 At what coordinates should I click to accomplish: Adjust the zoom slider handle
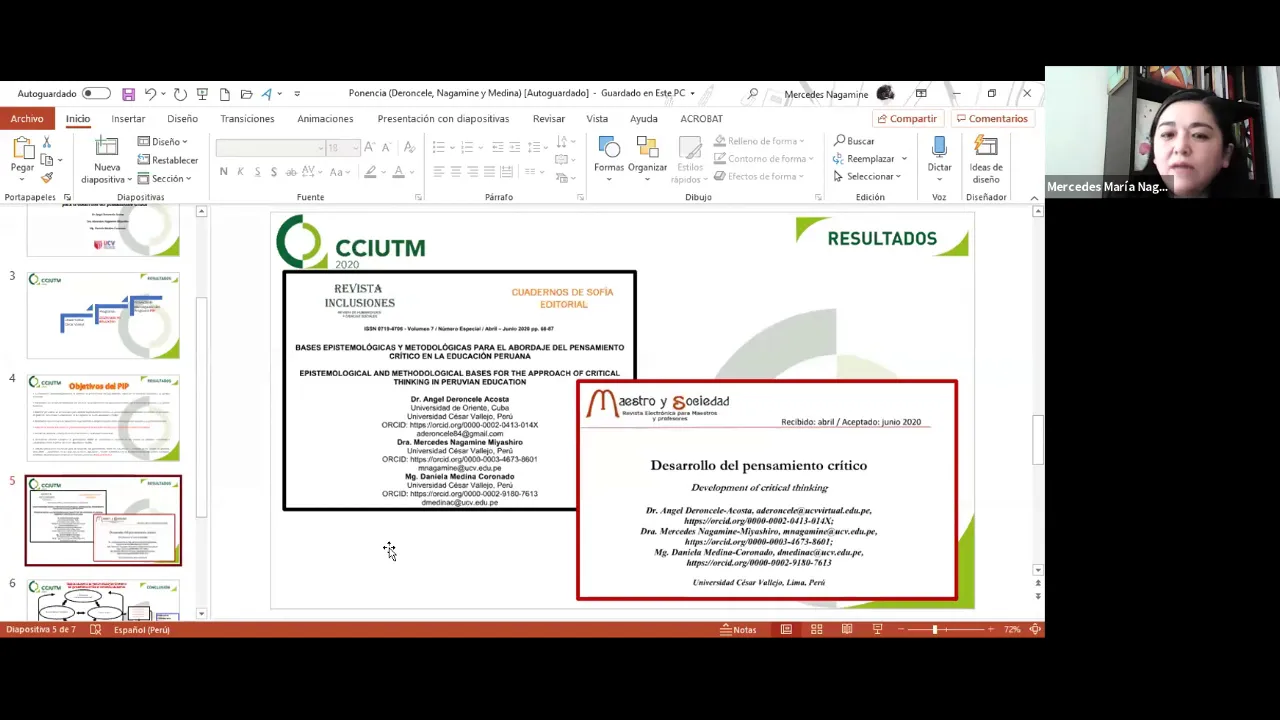pyautogui.click(x=935, y=630)
